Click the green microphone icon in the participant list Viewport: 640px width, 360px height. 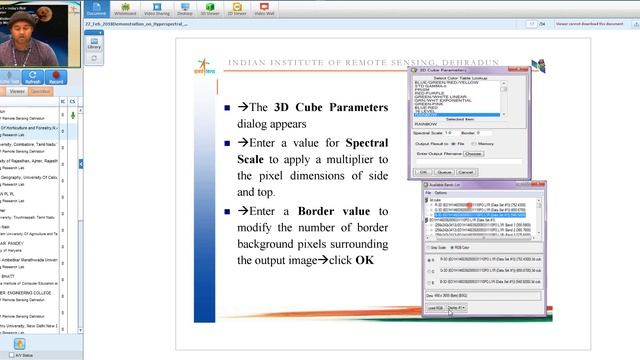[73, 116]
